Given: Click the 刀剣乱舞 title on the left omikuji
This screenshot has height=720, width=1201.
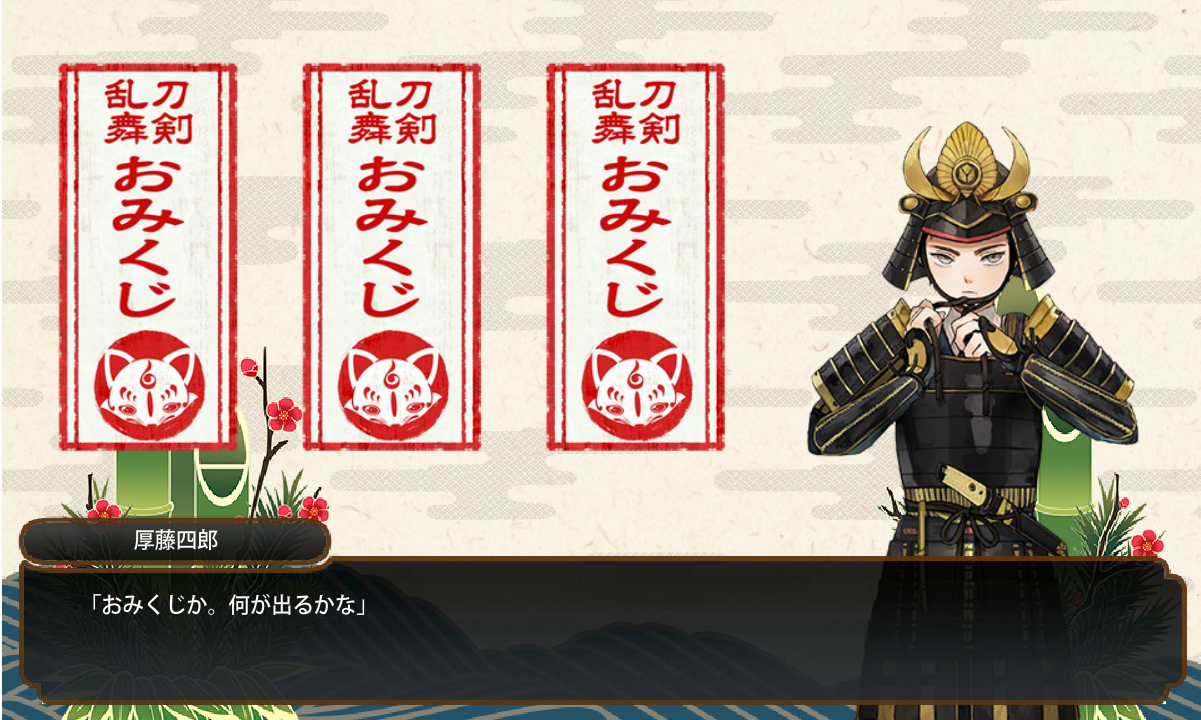Looking at the screenshot, I should [148, 112].
